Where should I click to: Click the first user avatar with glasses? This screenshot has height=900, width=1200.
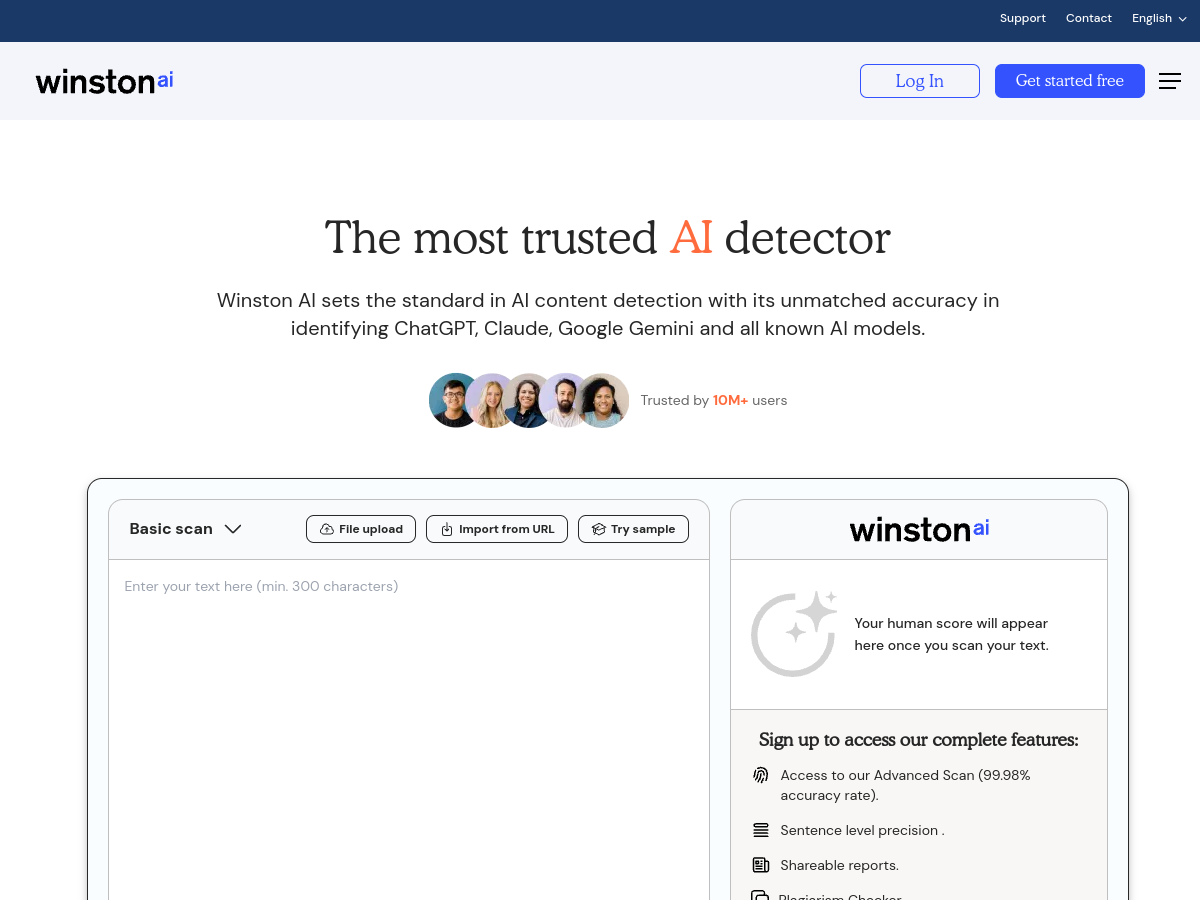(x=453, y=400)
